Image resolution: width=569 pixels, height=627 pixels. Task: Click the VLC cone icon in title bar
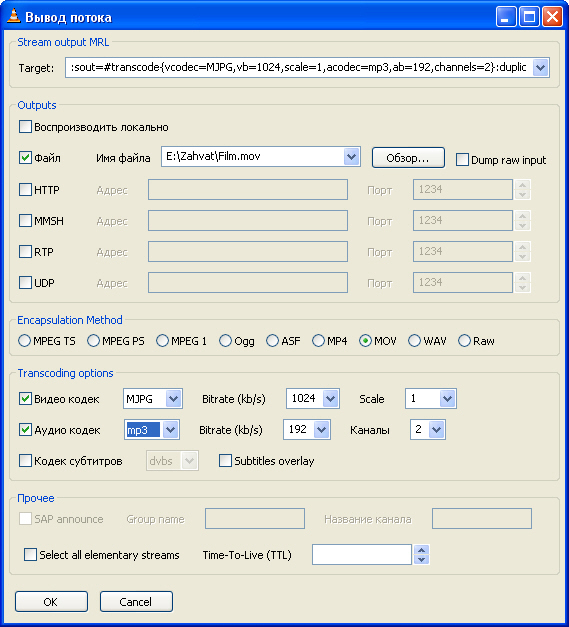14,16
